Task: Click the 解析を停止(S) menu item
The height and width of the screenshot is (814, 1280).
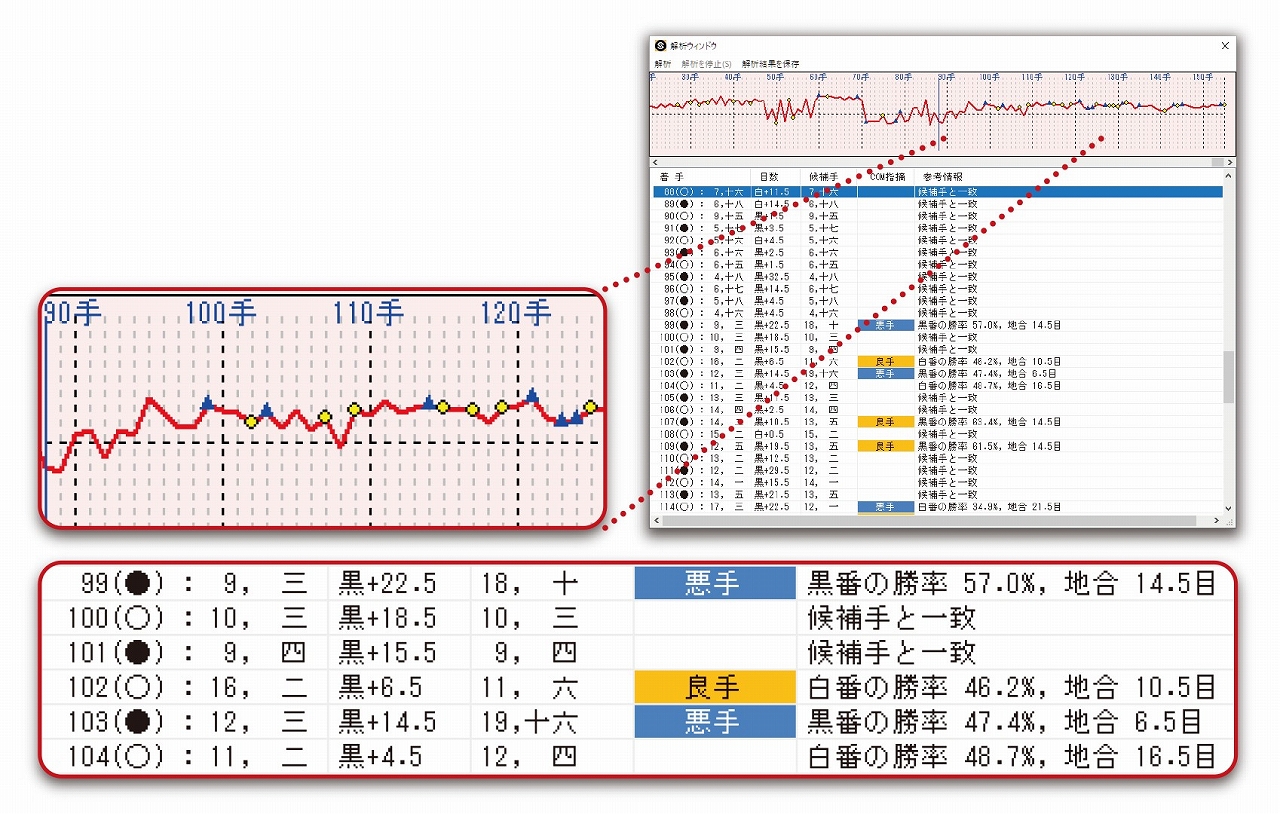Action: tap(706, 64)
